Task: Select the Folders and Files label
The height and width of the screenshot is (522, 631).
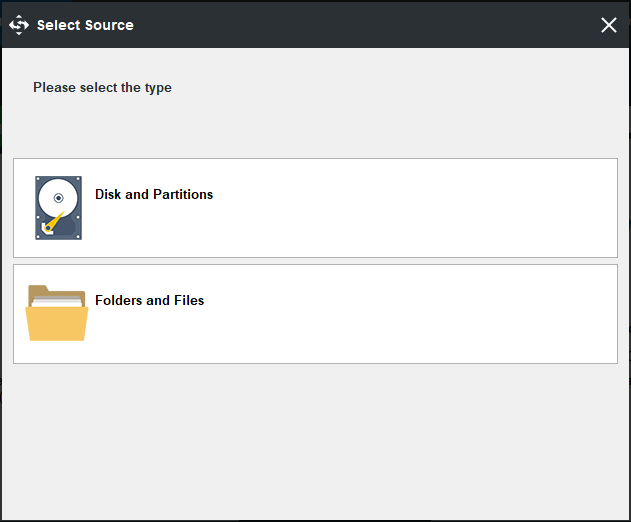Action: pyautogui.click(x=149, y=300)
